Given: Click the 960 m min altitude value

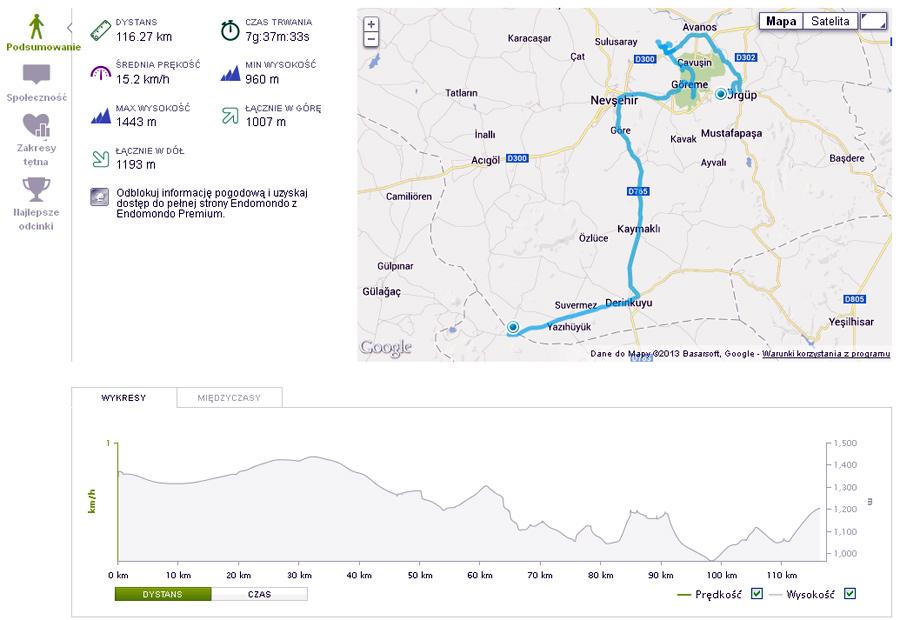Looking at the screenshot, I should point(262,79).
